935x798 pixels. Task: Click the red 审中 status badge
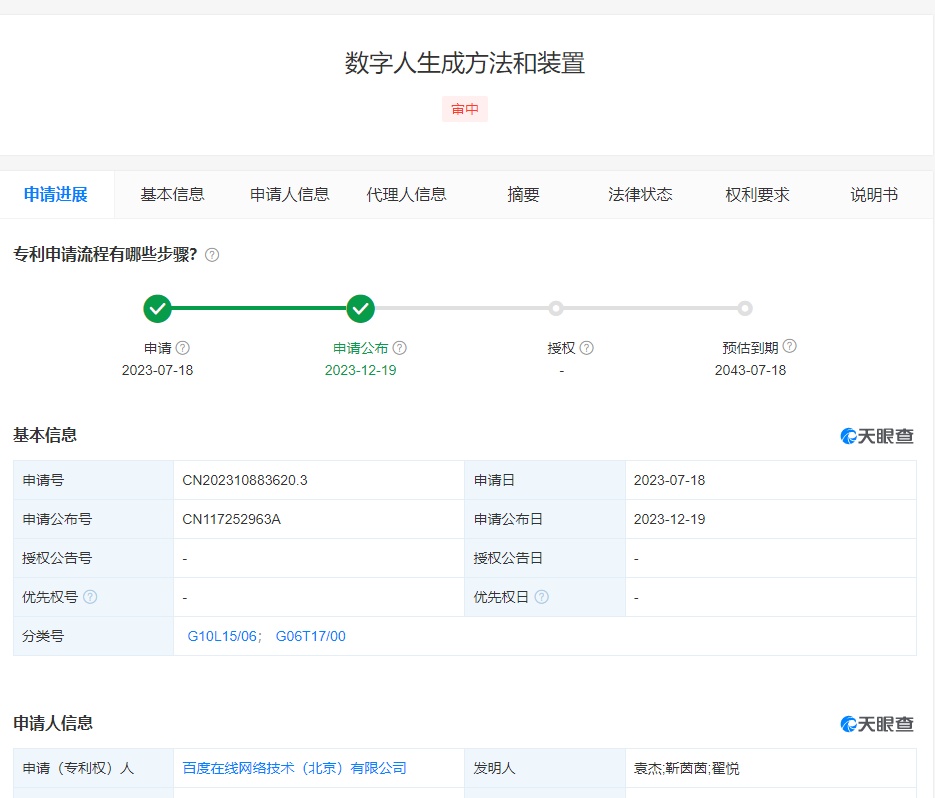pos(465,109)
